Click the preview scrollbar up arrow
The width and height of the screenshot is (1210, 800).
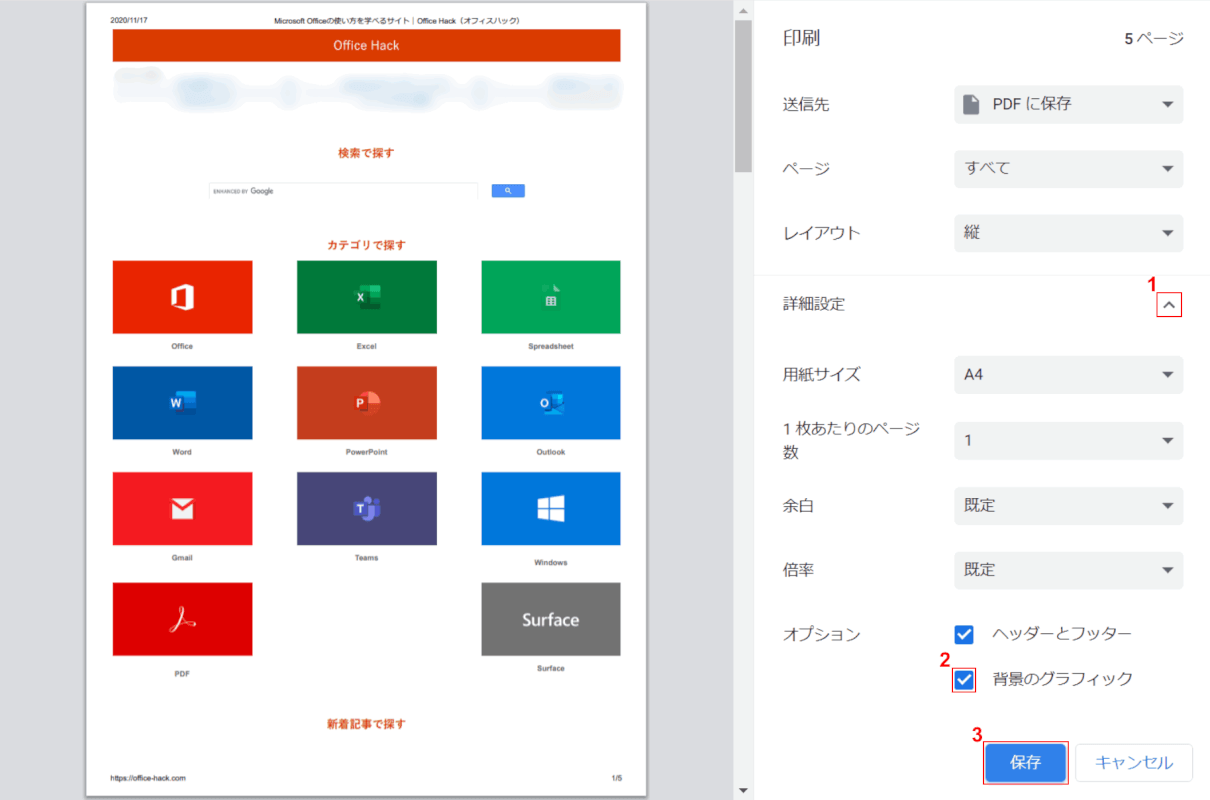tap(743, 10)
